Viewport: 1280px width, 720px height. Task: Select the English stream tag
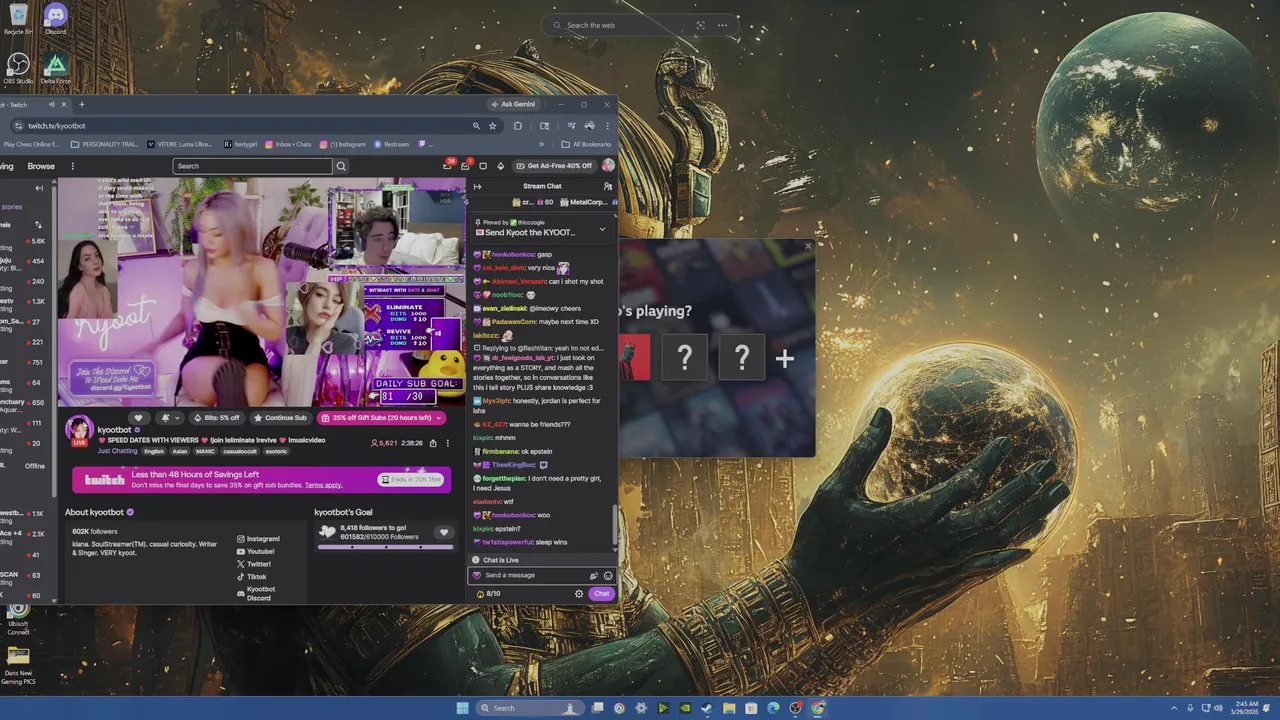[x=154, y=451]
